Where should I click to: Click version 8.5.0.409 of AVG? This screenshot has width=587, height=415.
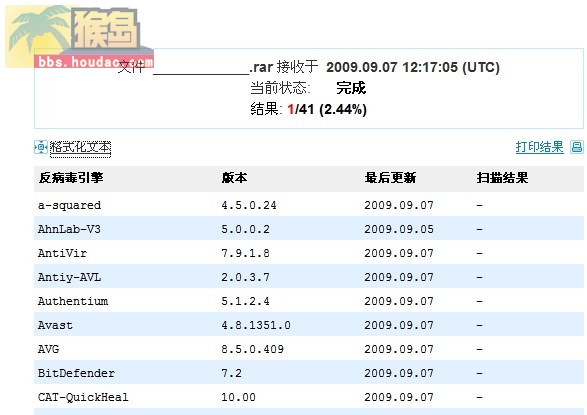(x=252, y=349)
